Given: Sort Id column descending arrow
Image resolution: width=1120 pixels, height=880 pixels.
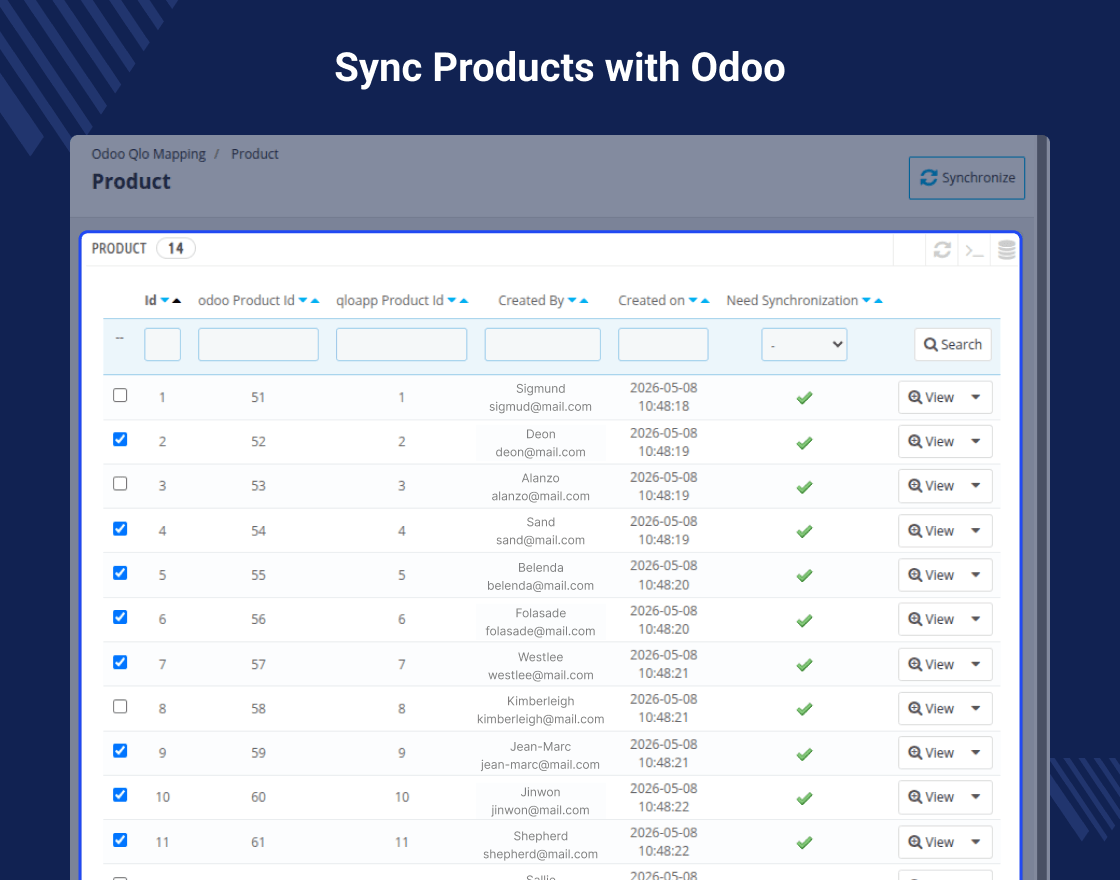Looking at the screenshot, I should pyautogui.click(x=165, y=301).
